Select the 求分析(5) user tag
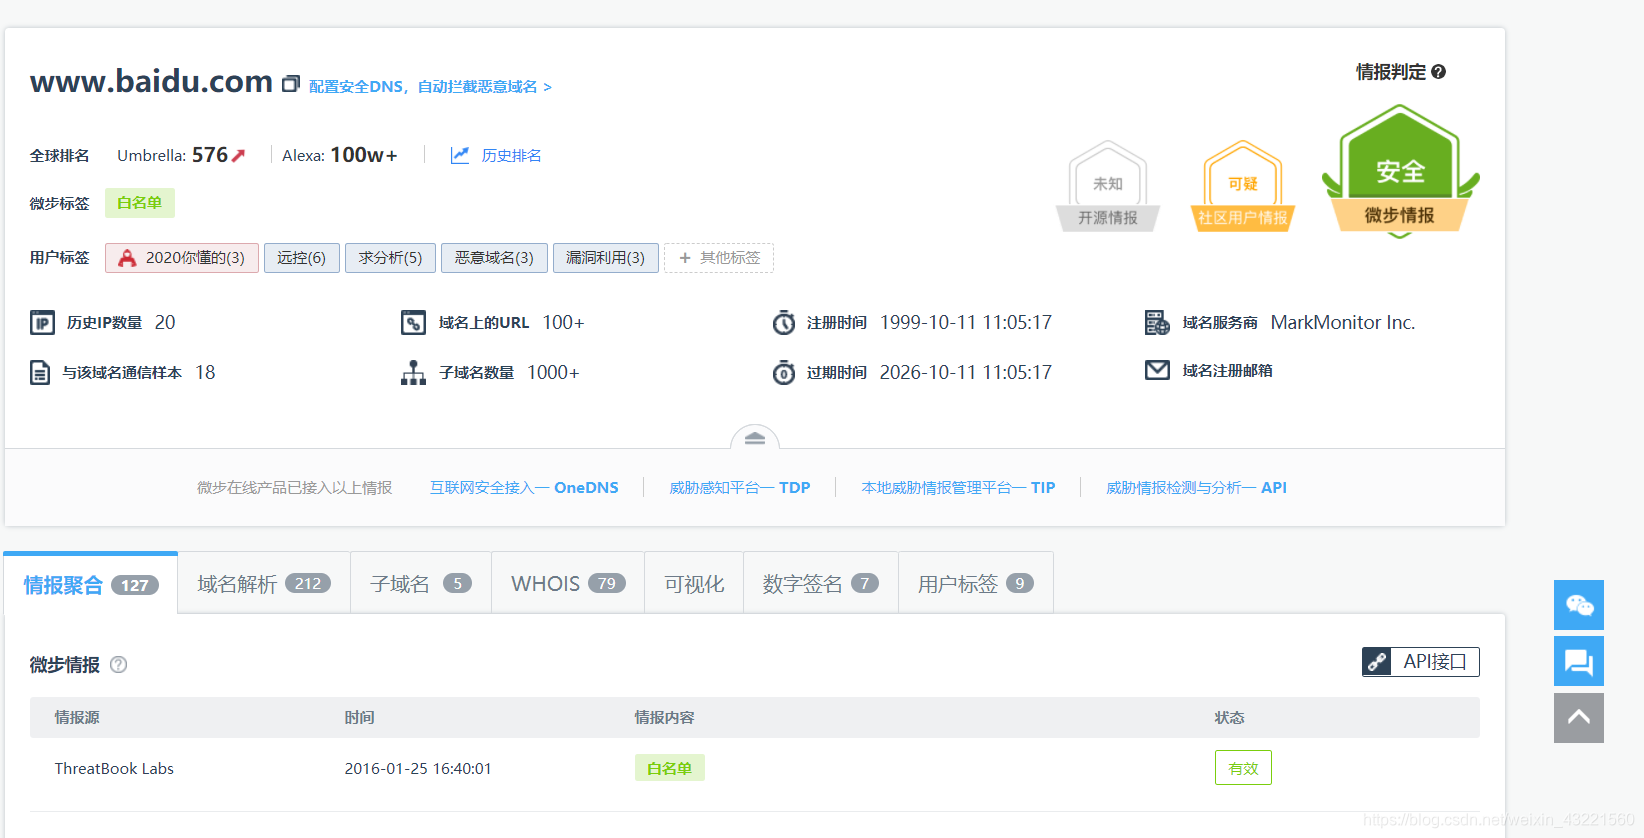Image resolution: width=1644 pixels, height=838 pixels. (x=390, y=258)
